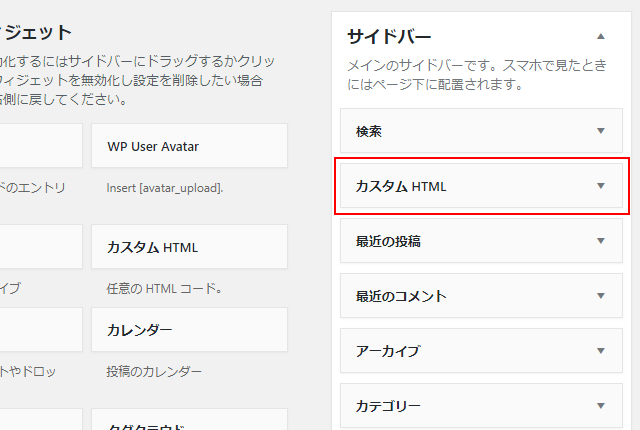The width and height of the screenshot is (640, 430).
Task: Click the Insert [avatar_upload] description text
Action: 165,187
